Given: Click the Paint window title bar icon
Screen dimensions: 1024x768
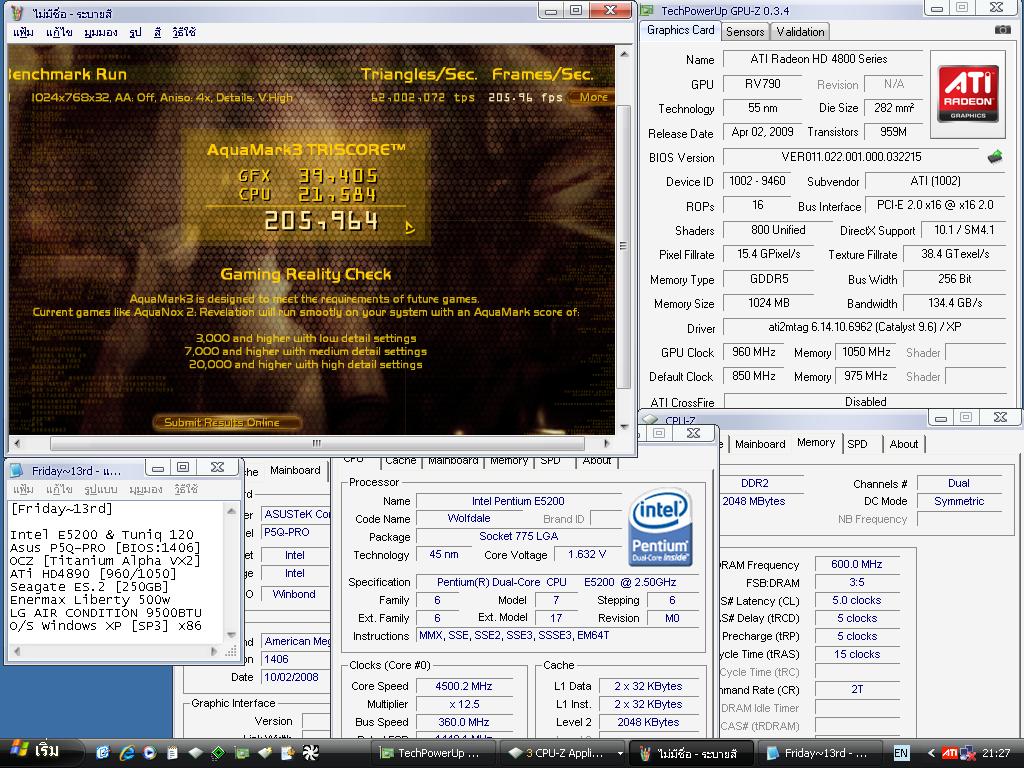Looking at the screenshot, I should [18, 12].
